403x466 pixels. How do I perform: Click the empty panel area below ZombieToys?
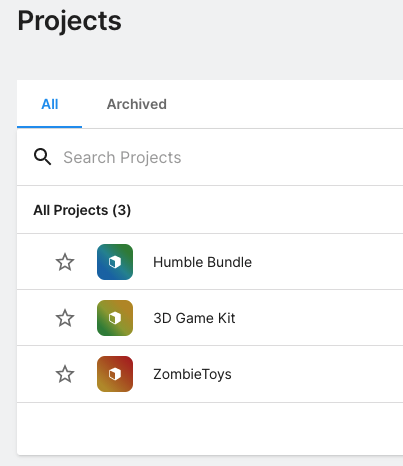(x=210, y=429)
